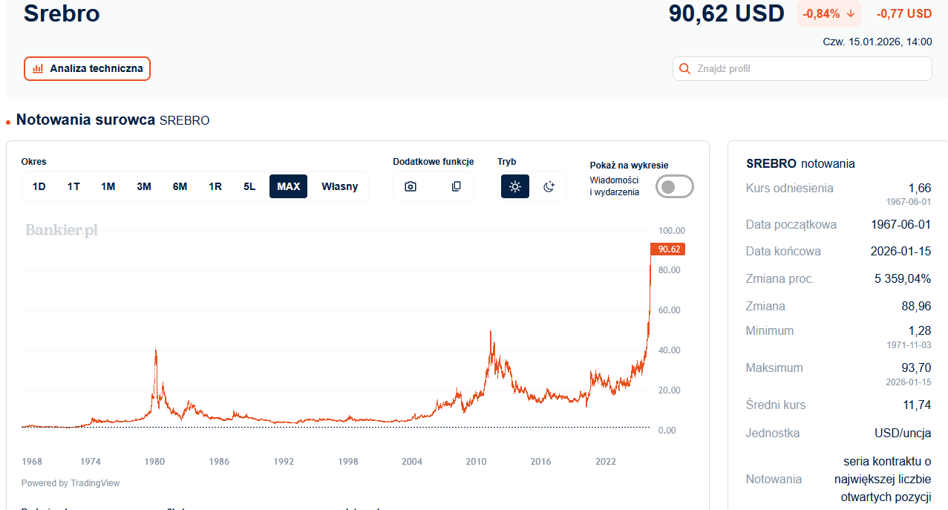
Task: Switch to dark mode moon icon
Action: pos(548,186)
